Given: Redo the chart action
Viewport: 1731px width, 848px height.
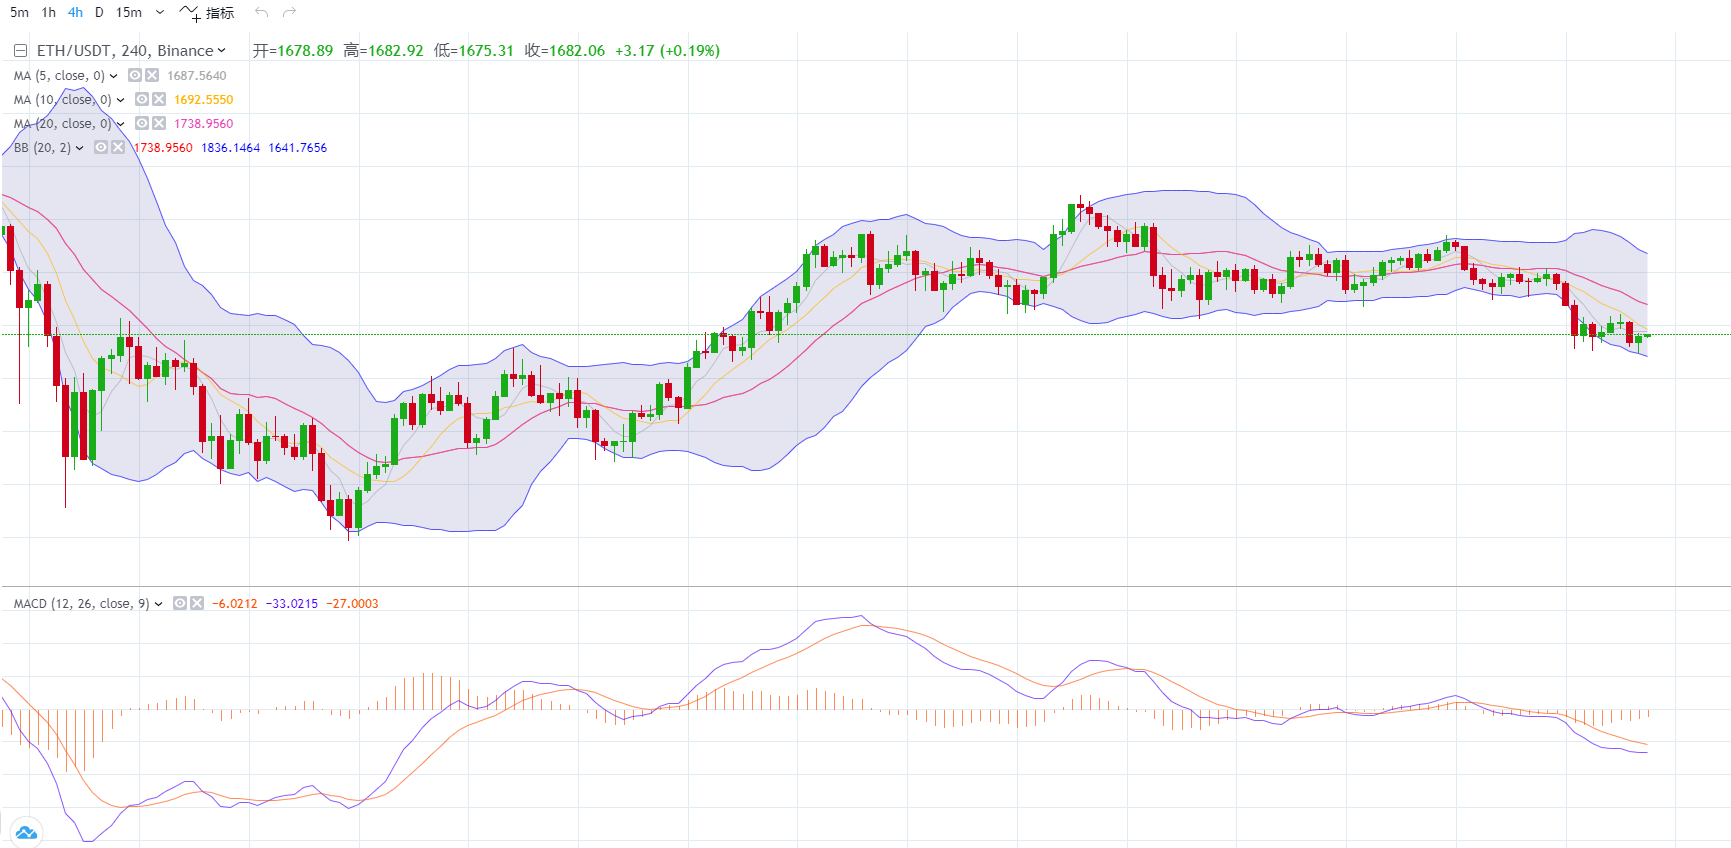Looking at the screenshot, I should click(x=290, y=13).
